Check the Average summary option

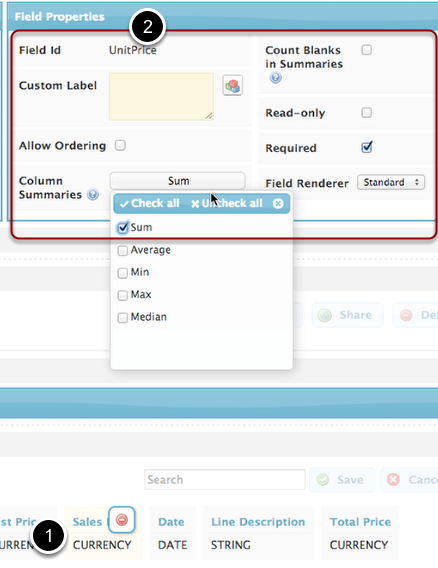(x=123, y=250)
